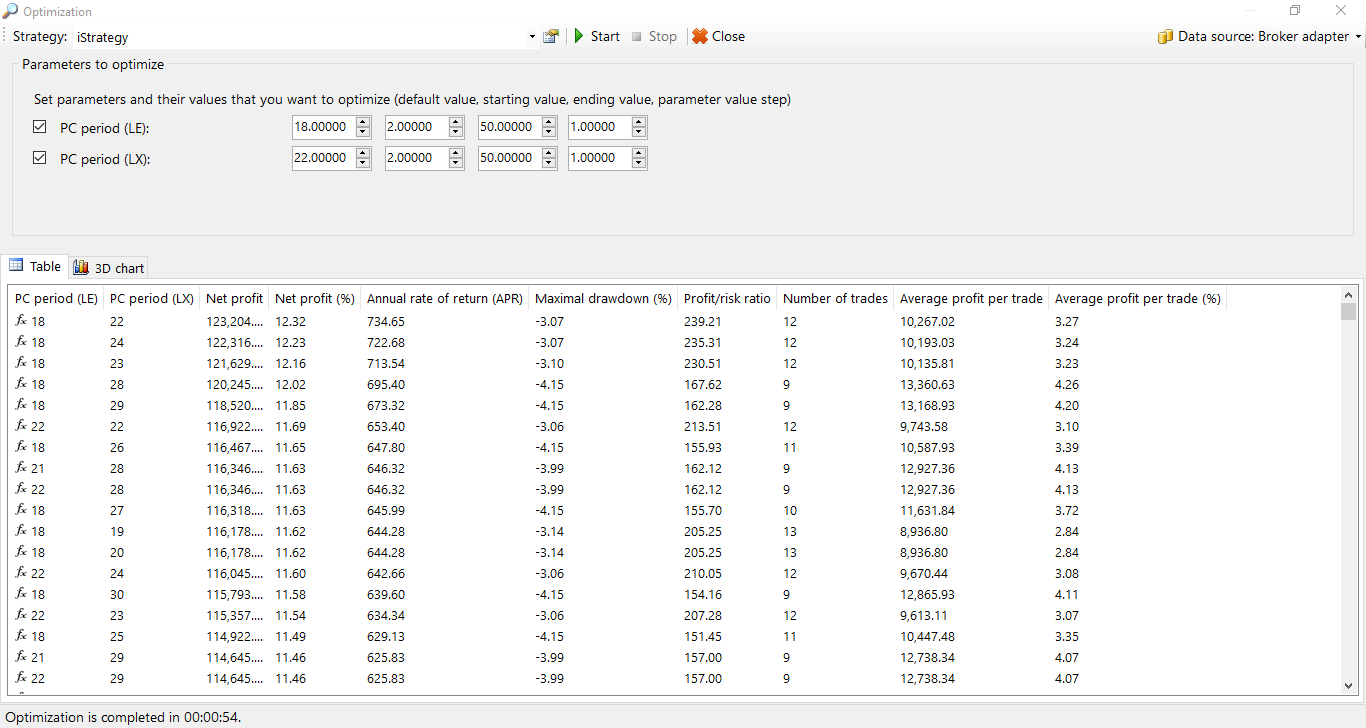Viewport: 1366px width, 728px height.
Task: Expand the Data source Broker adapter menu
Action: coord(1358,37)
